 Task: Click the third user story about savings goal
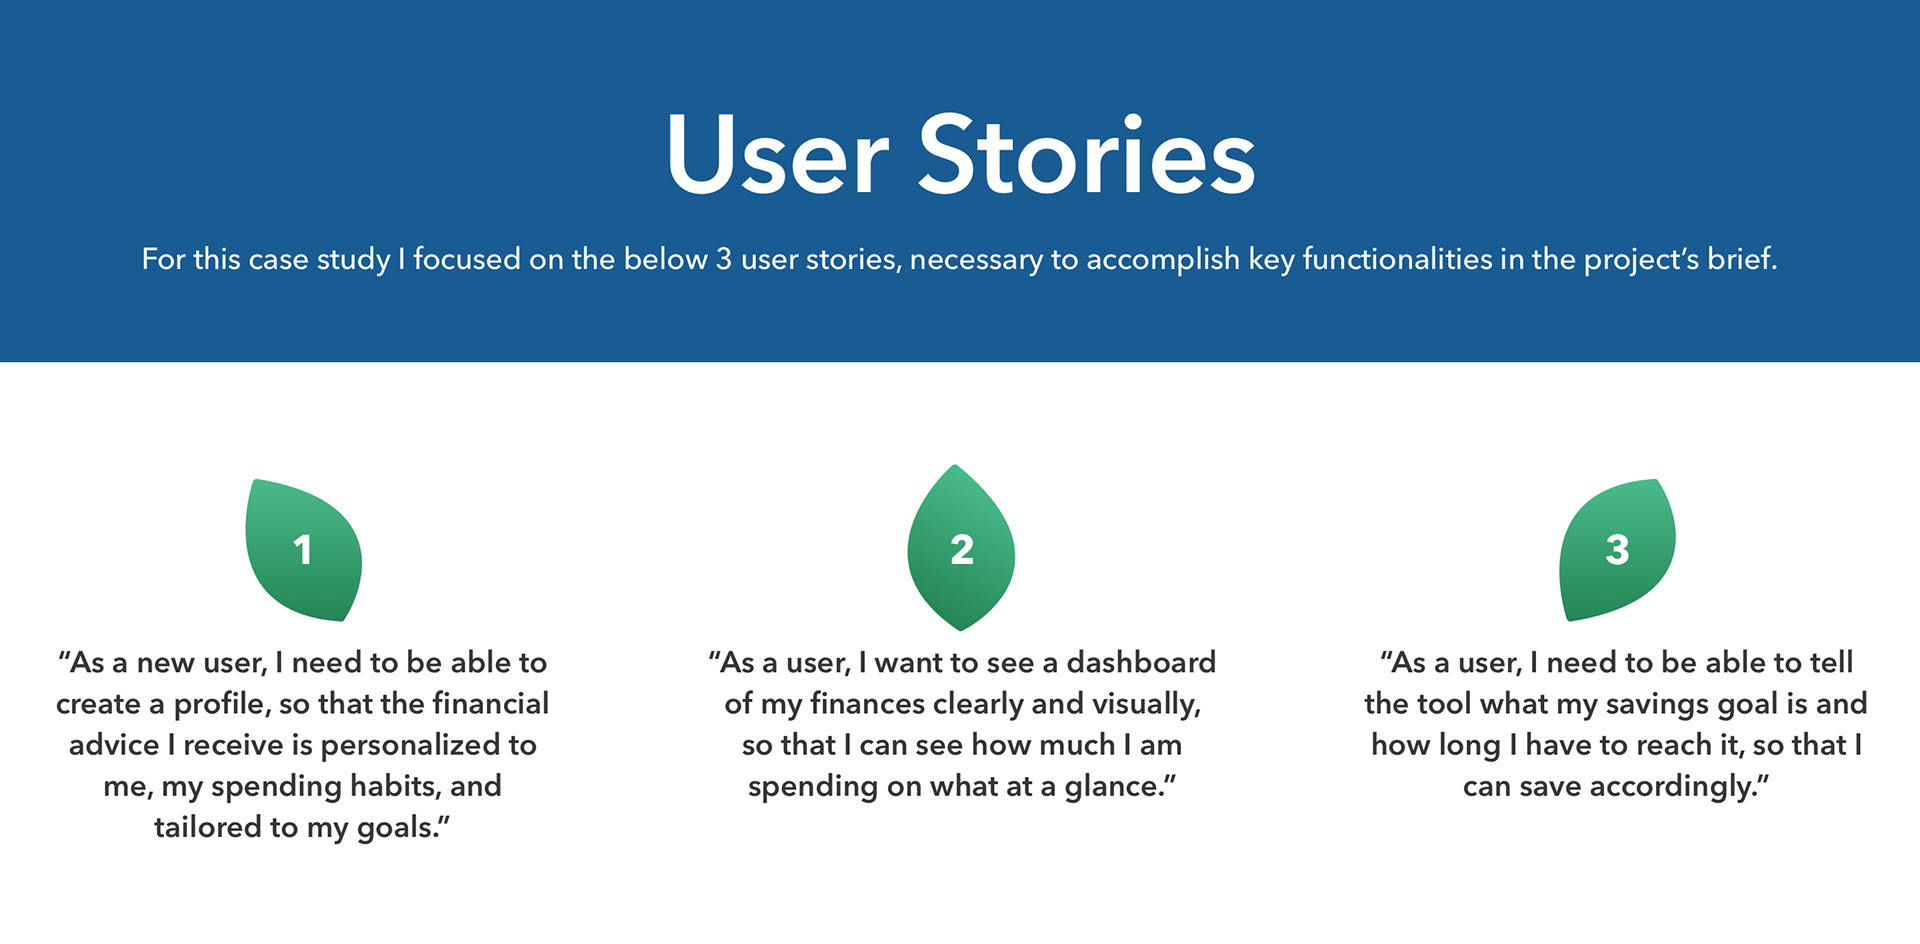(1616, 724)
